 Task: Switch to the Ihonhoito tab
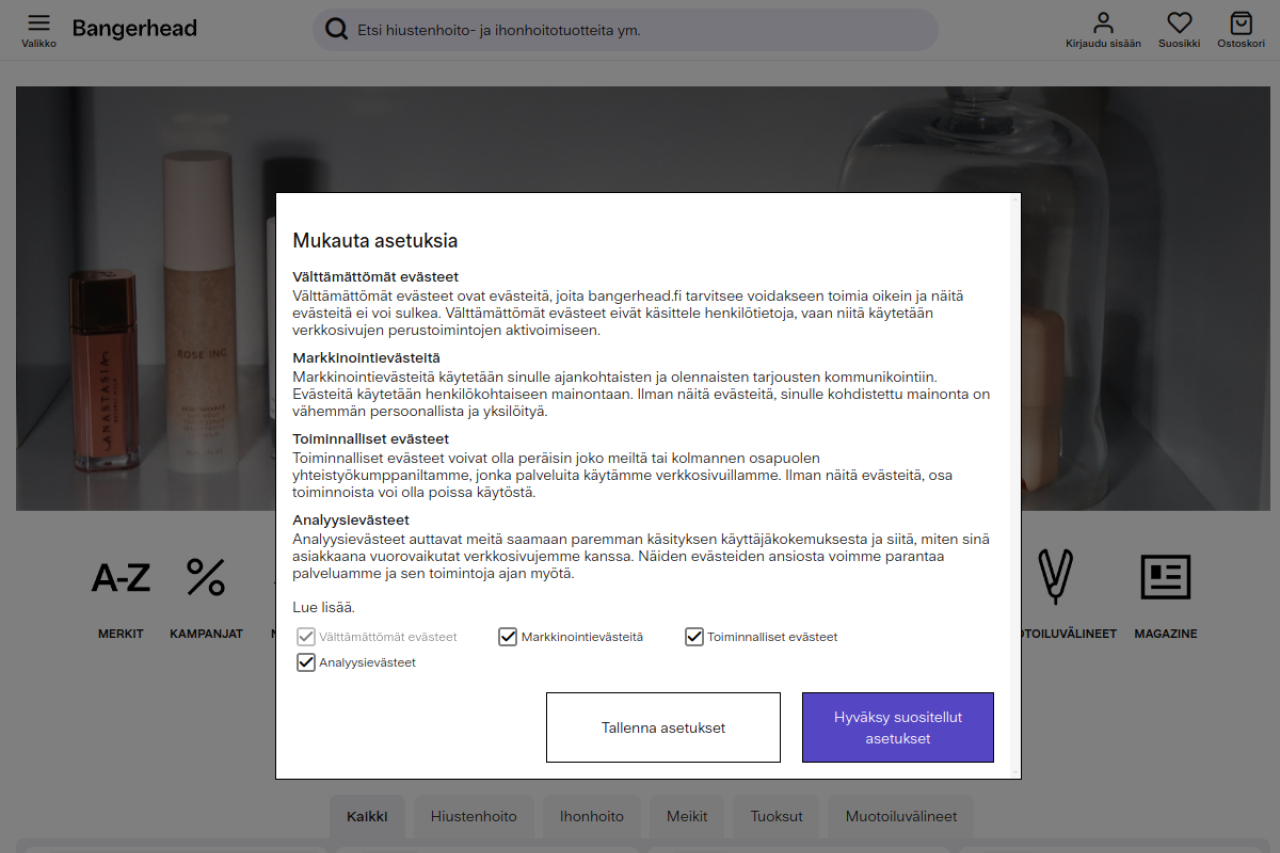coord(592,816)
